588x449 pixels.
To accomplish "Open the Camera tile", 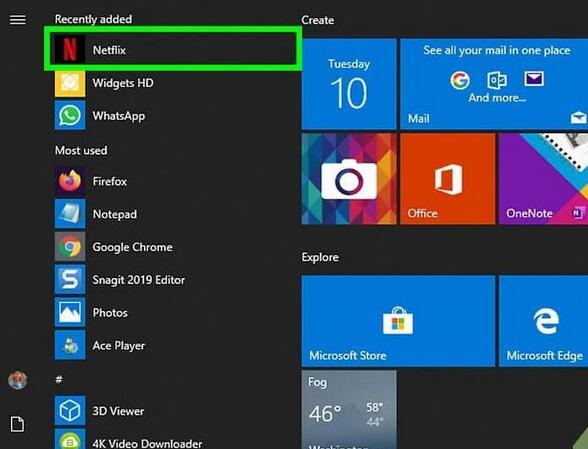I will [x=349, y=179].
